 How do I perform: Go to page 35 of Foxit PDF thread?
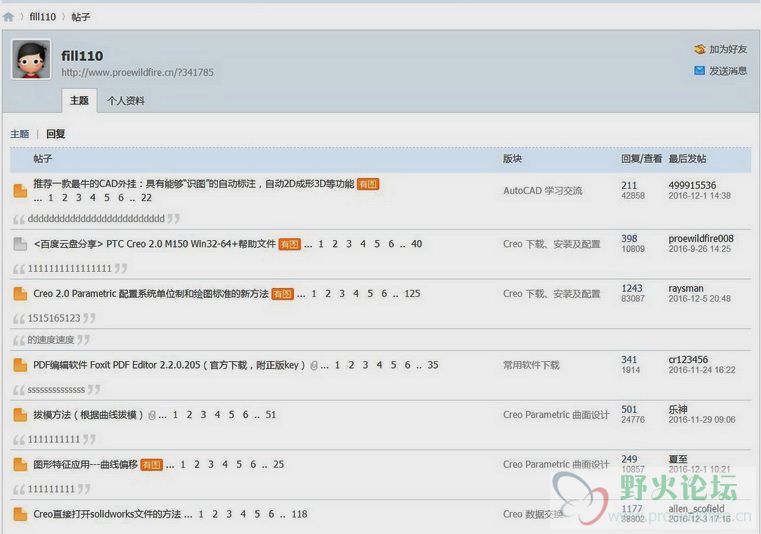coord(433,365)
